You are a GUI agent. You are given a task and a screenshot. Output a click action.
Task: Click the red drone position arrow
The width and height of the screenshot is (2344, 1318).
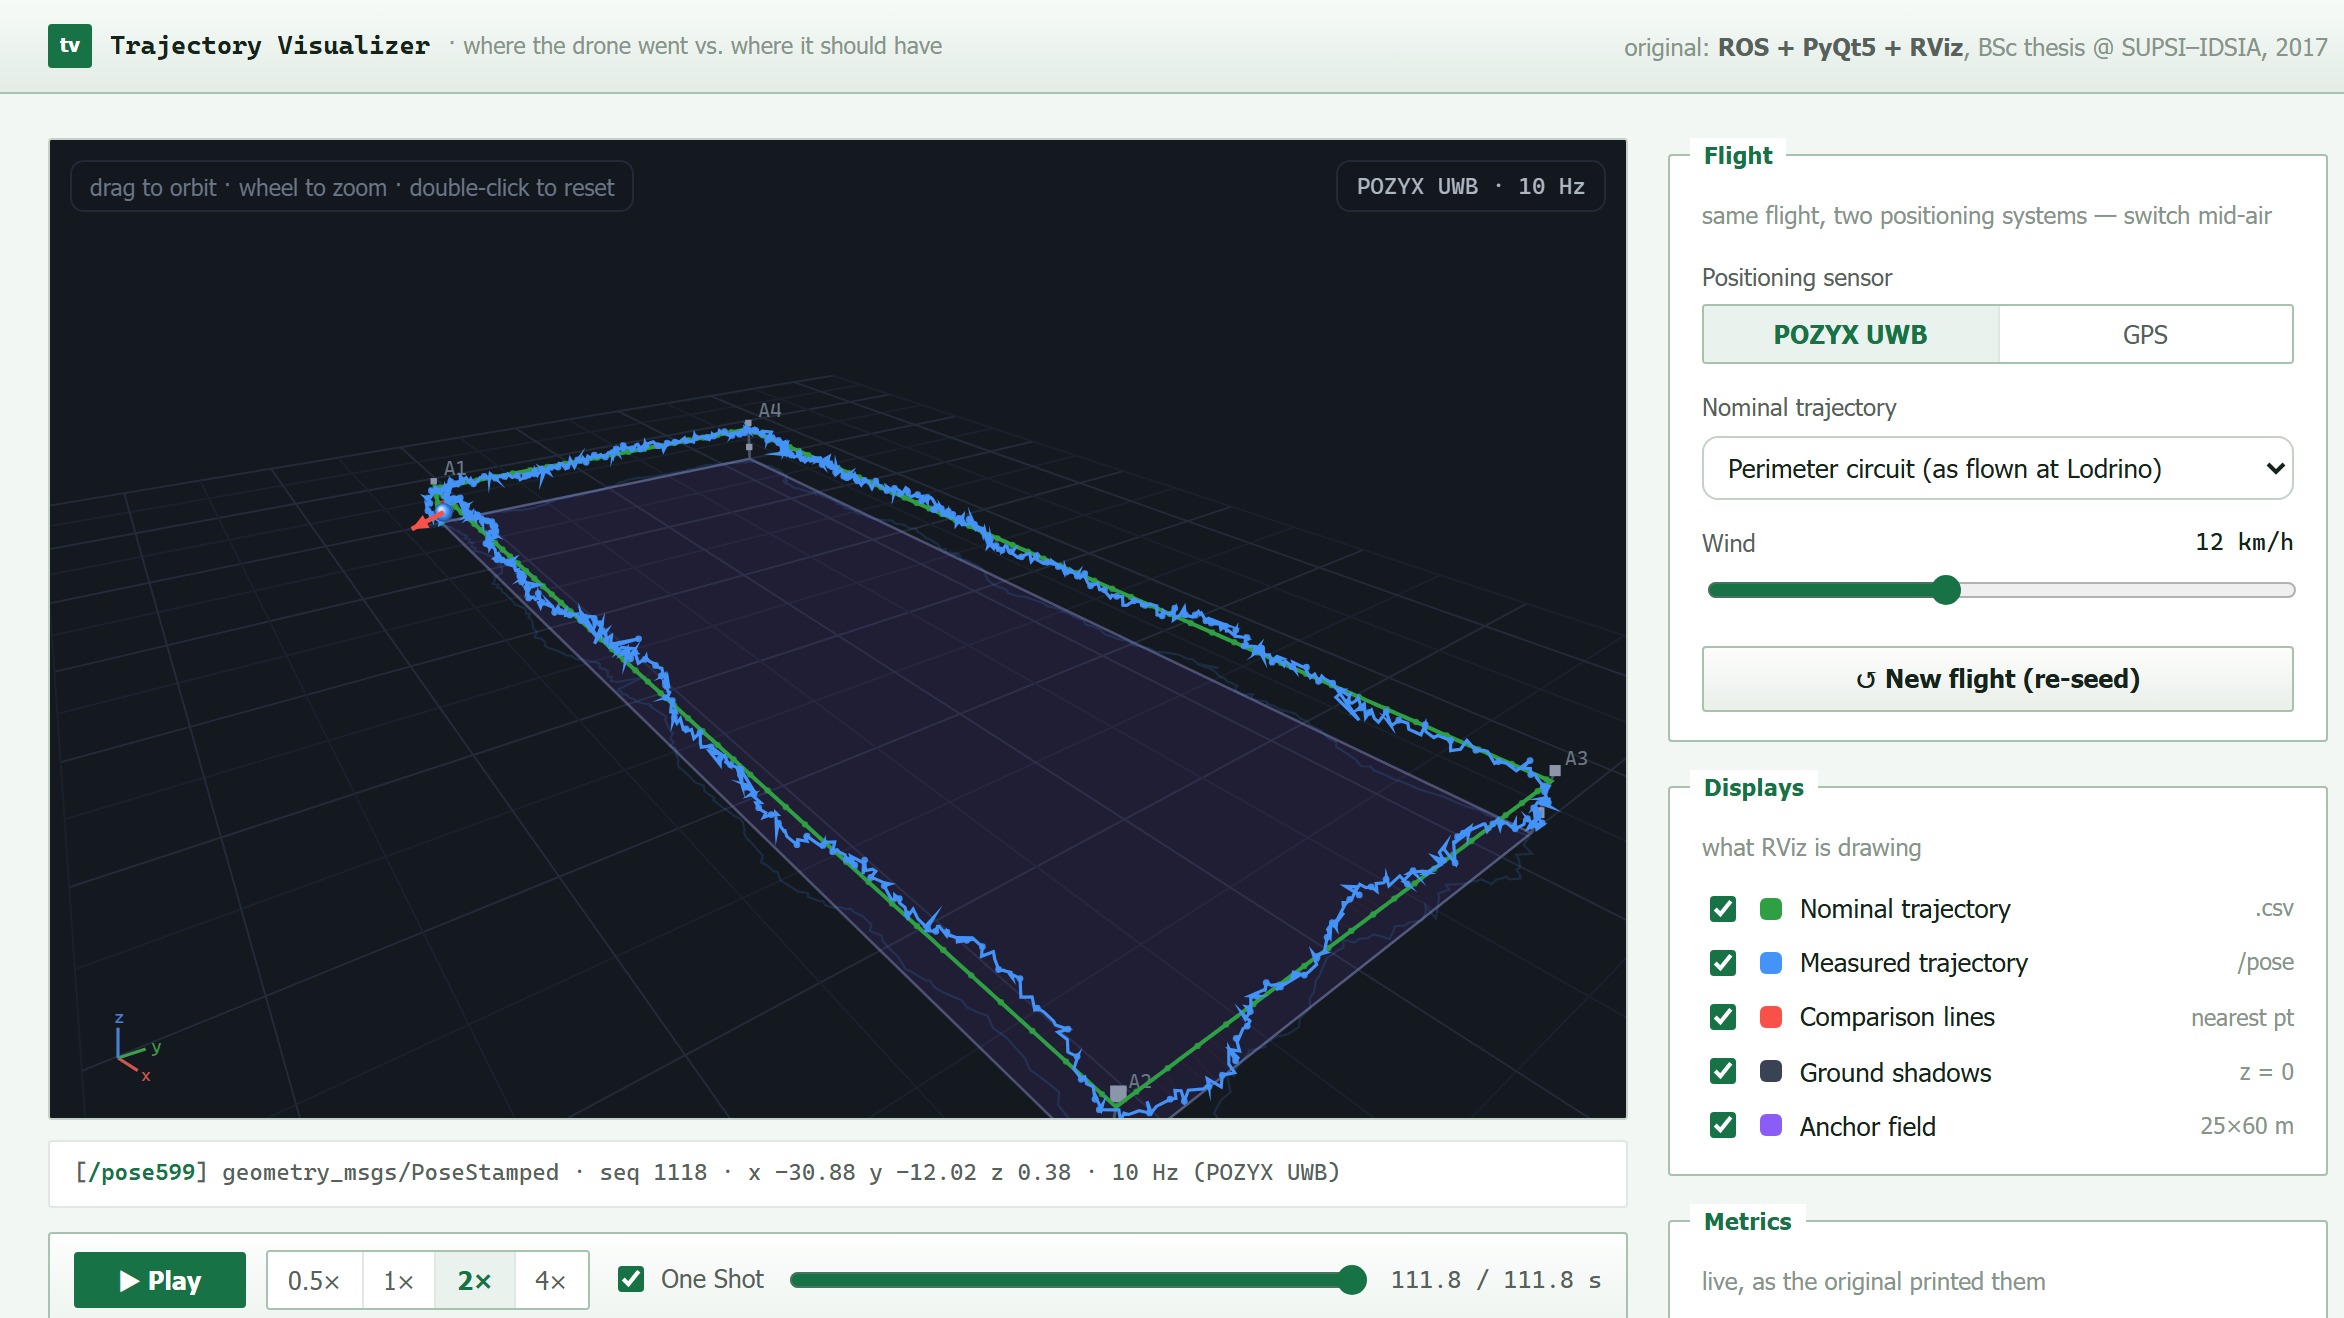coord(427,520)
